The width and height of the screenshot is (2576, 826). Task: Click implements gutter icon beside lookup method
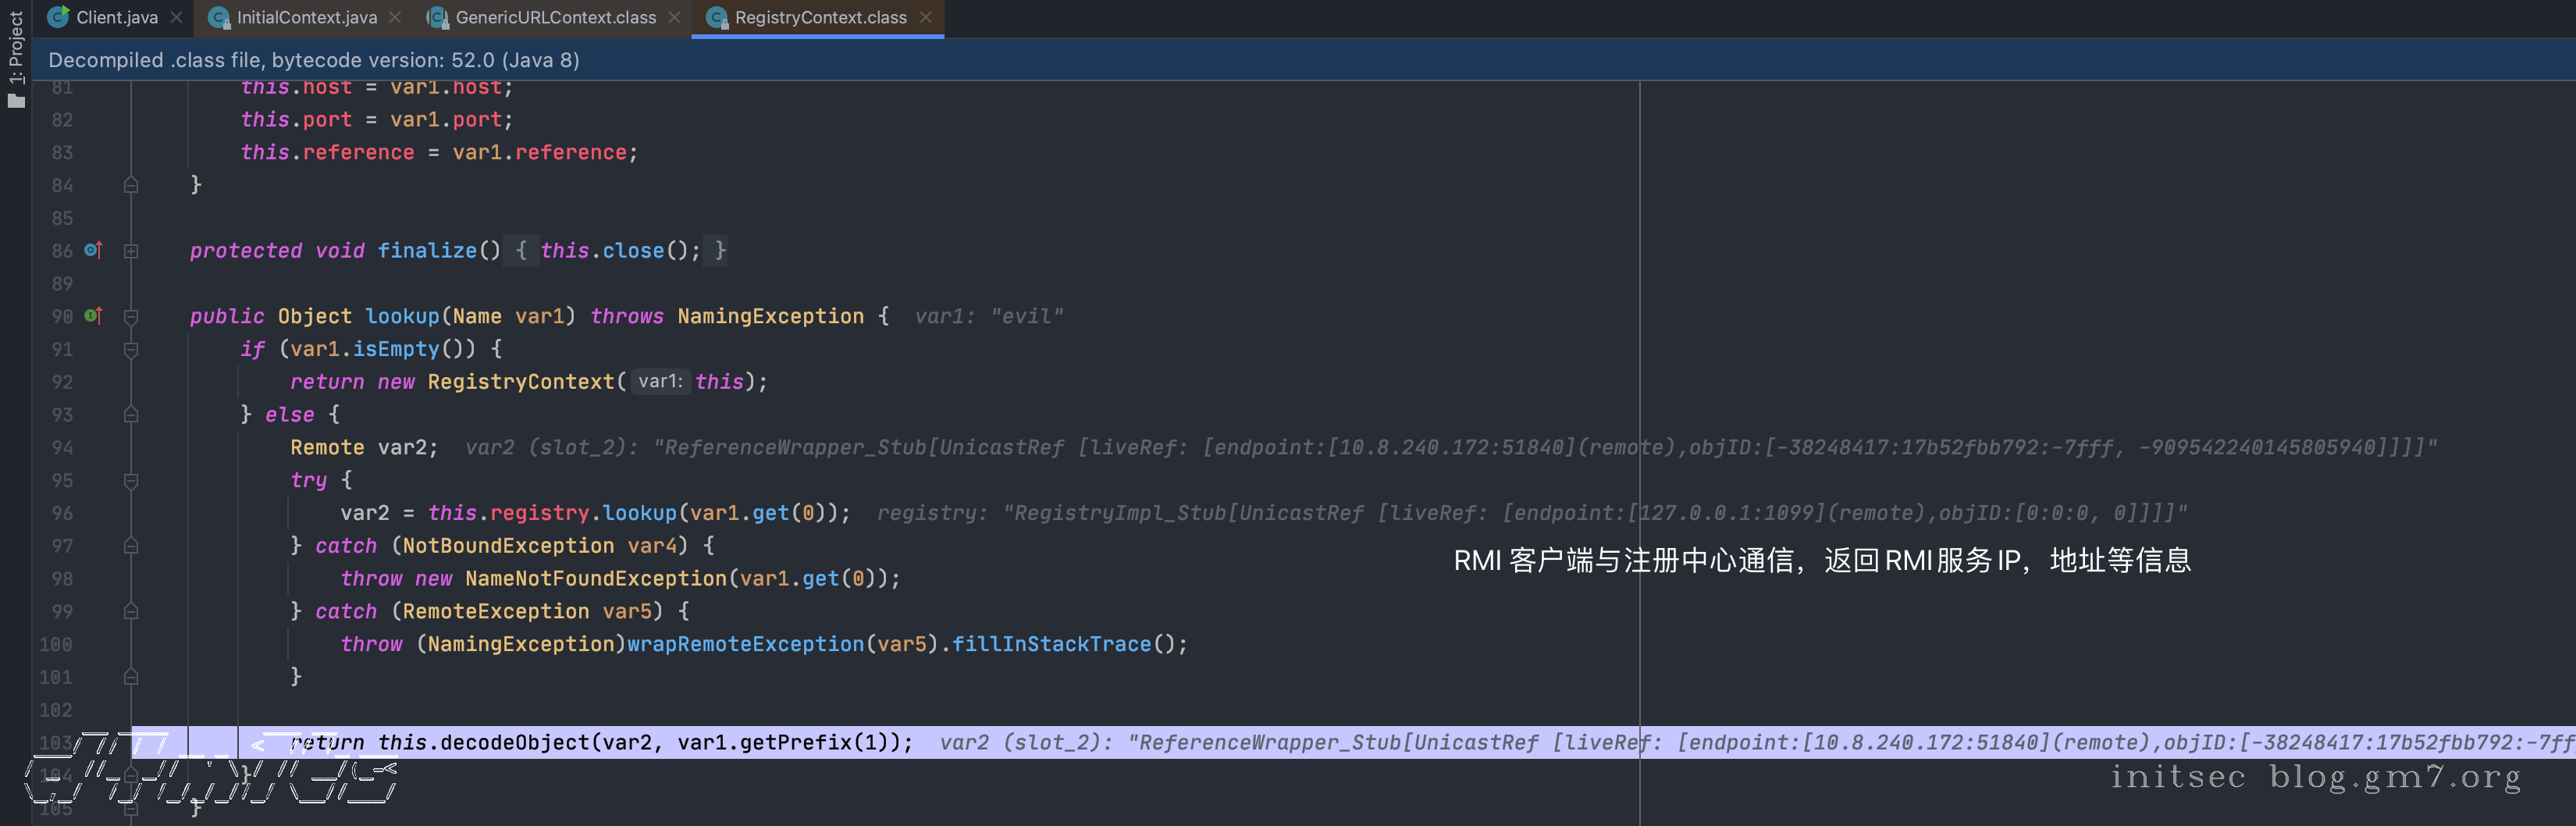(x=93, y=316)
